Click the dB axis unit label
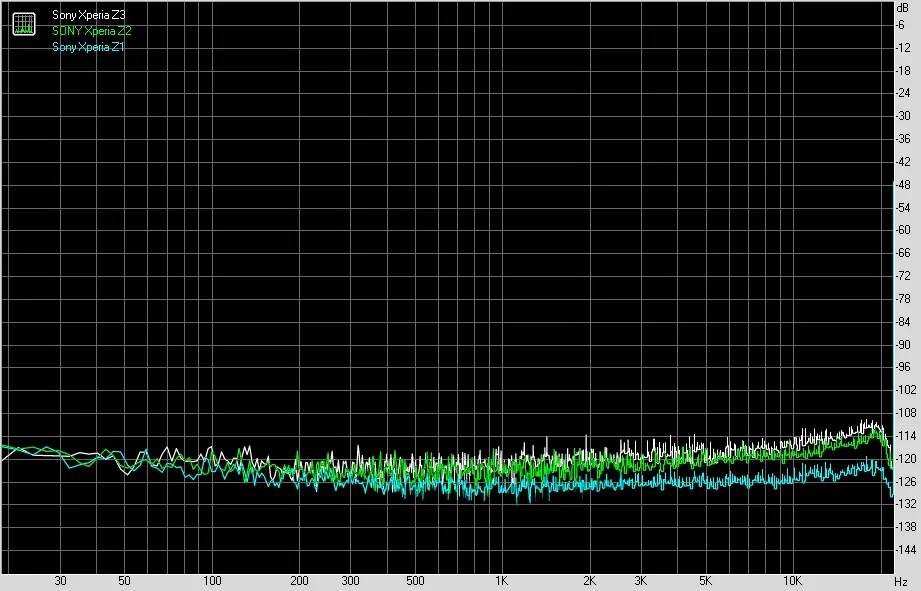This screenshot has width=921, height=591. [903, 8]
